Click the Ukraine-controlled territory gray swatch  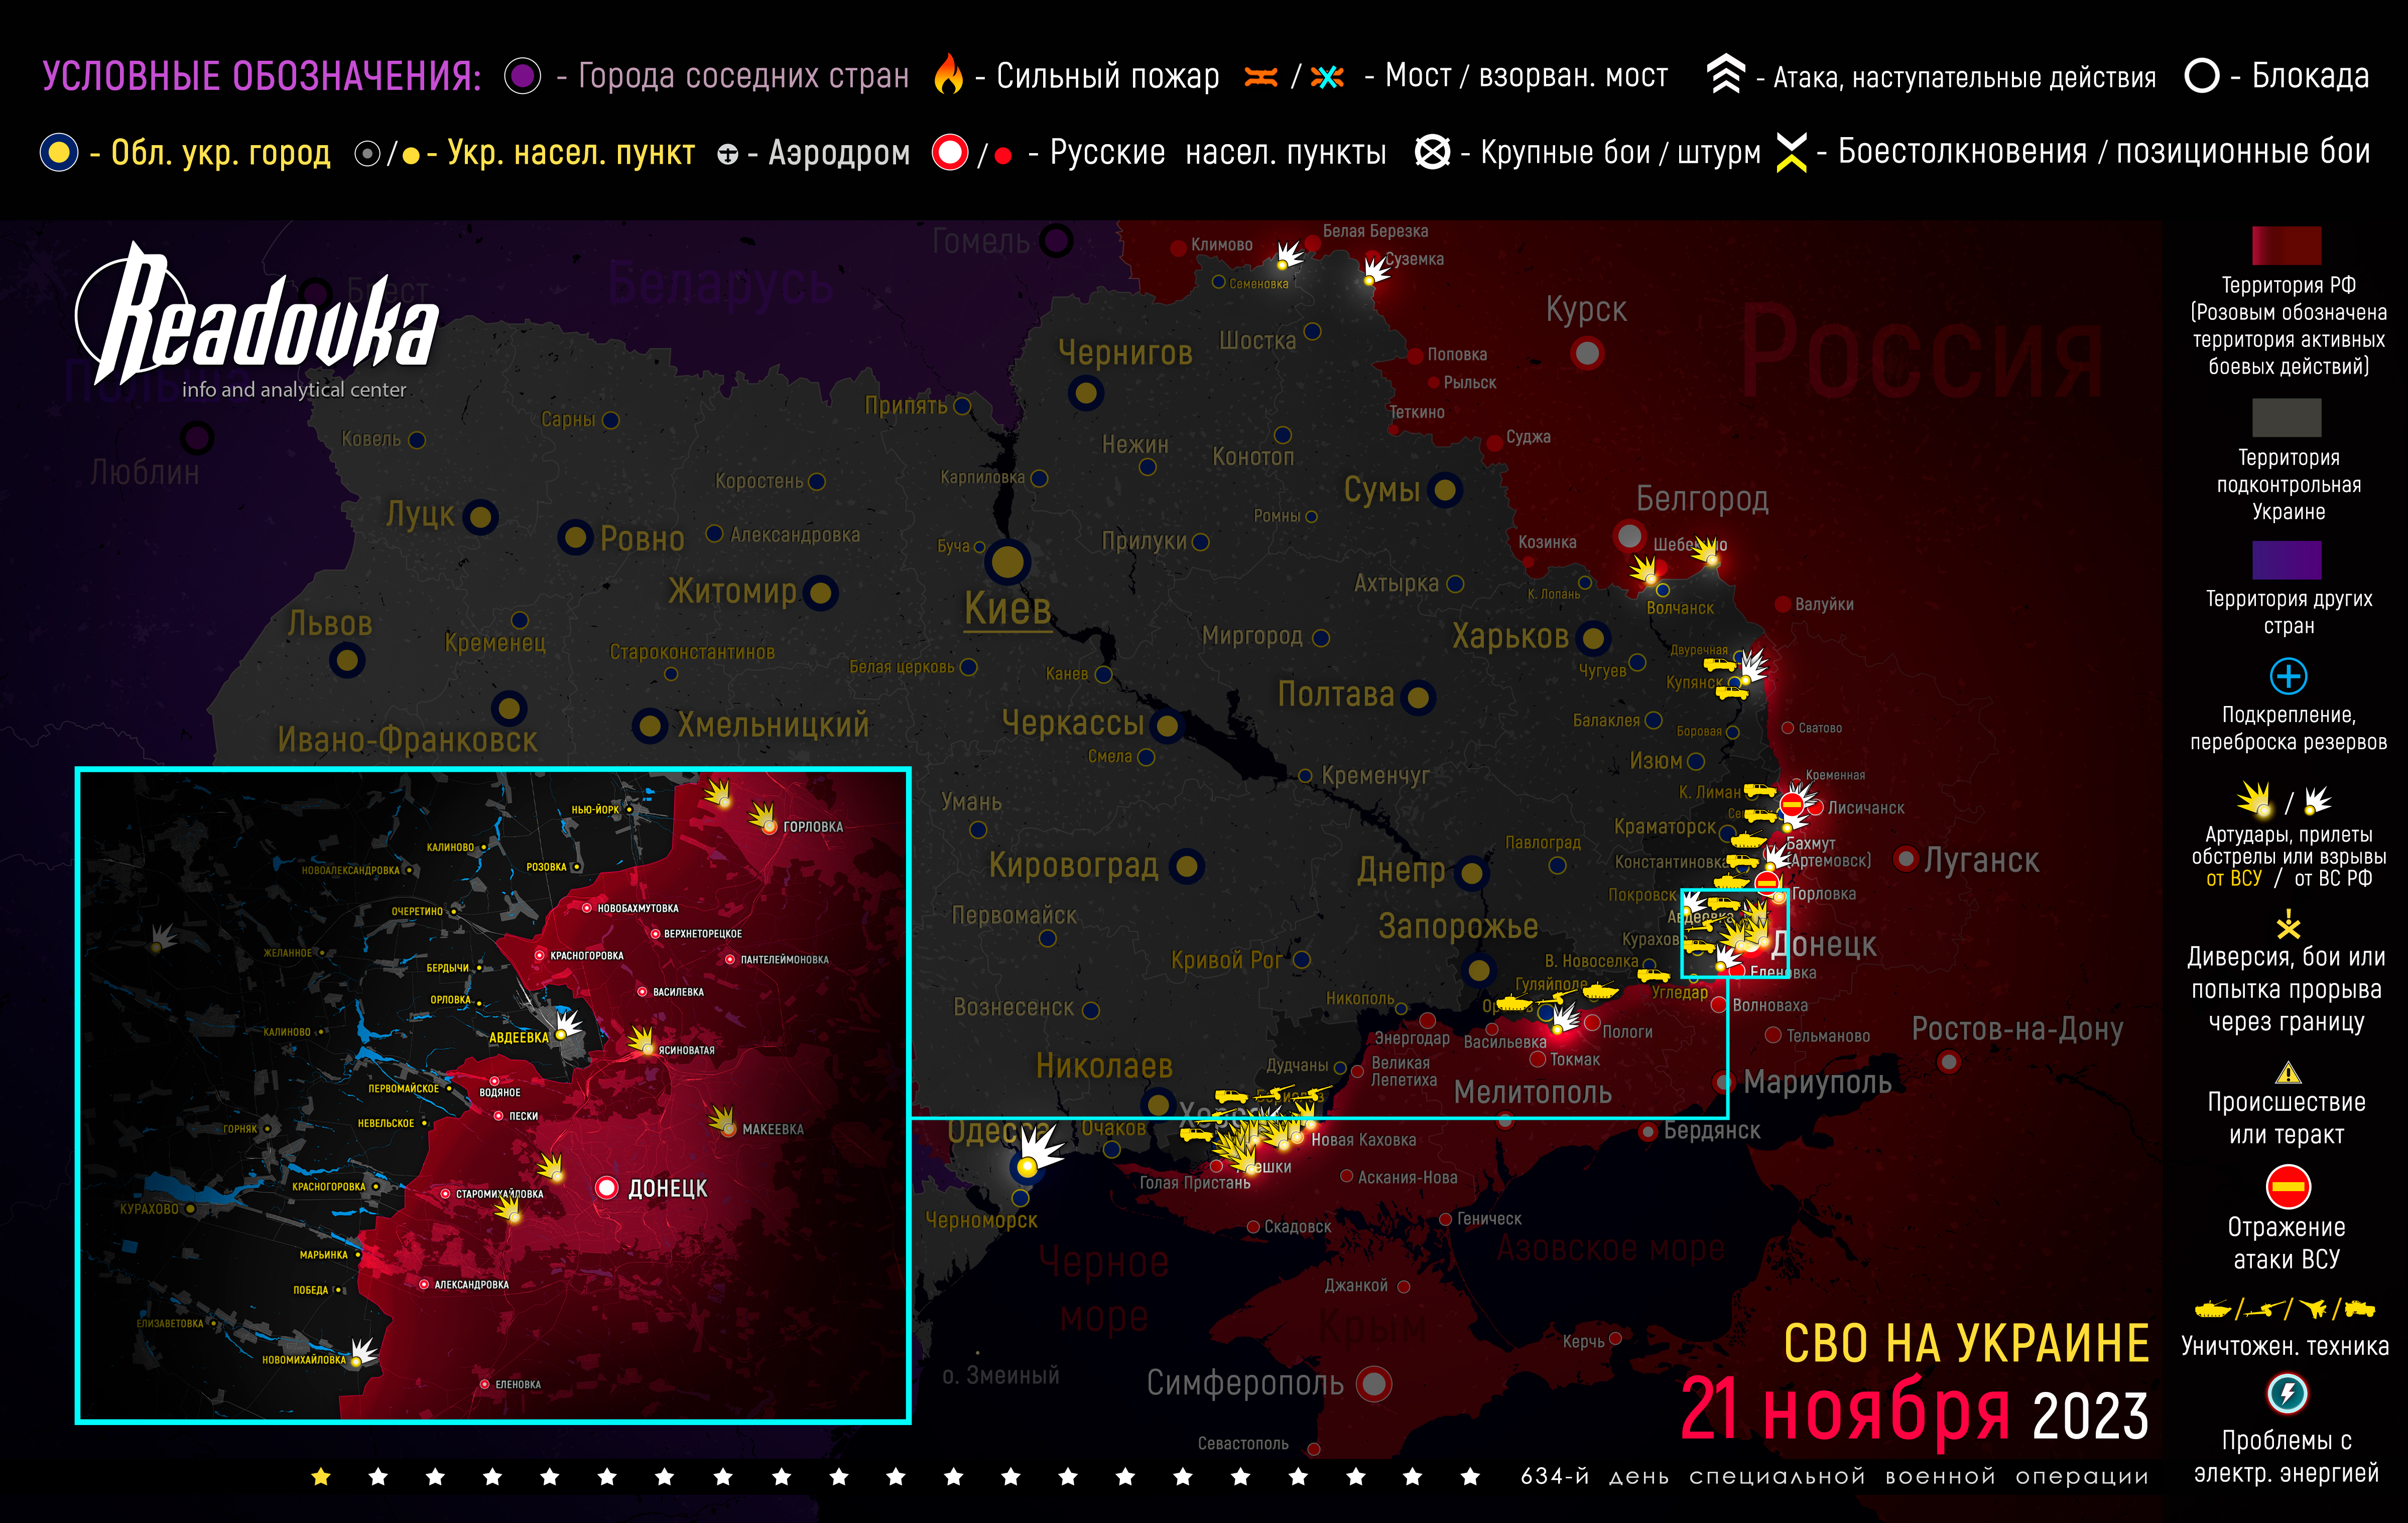2286,418
